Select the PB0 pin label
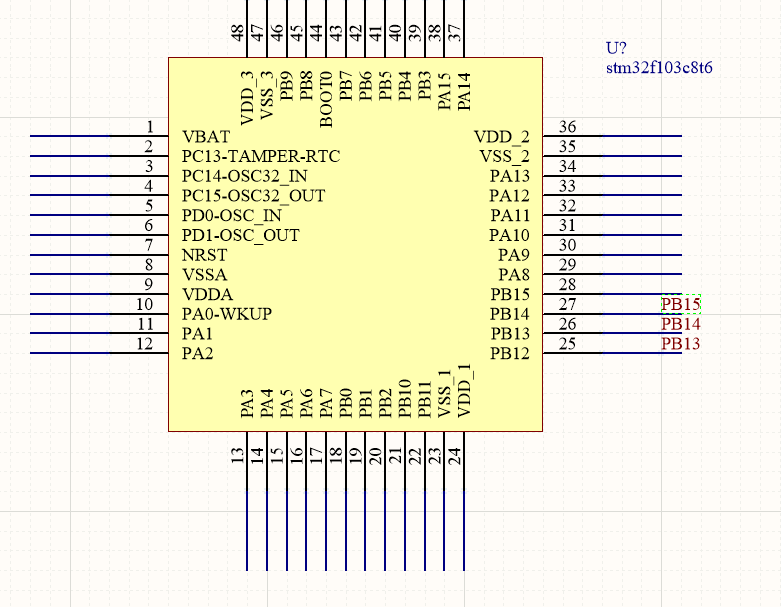 346,403
